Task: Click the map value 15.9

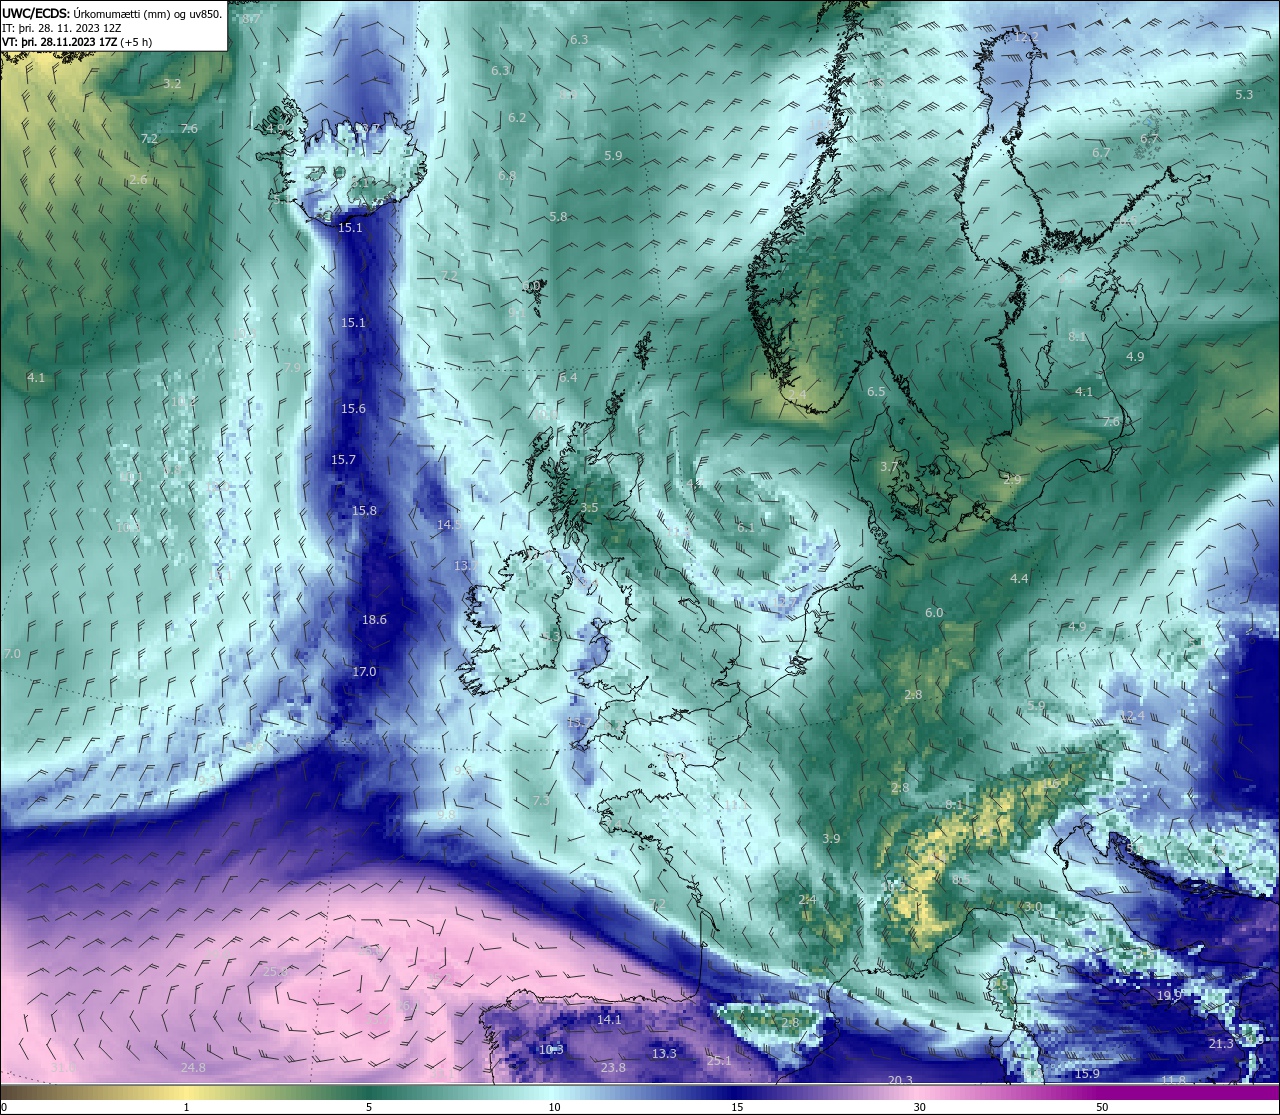Action: pos(1087,1074)
